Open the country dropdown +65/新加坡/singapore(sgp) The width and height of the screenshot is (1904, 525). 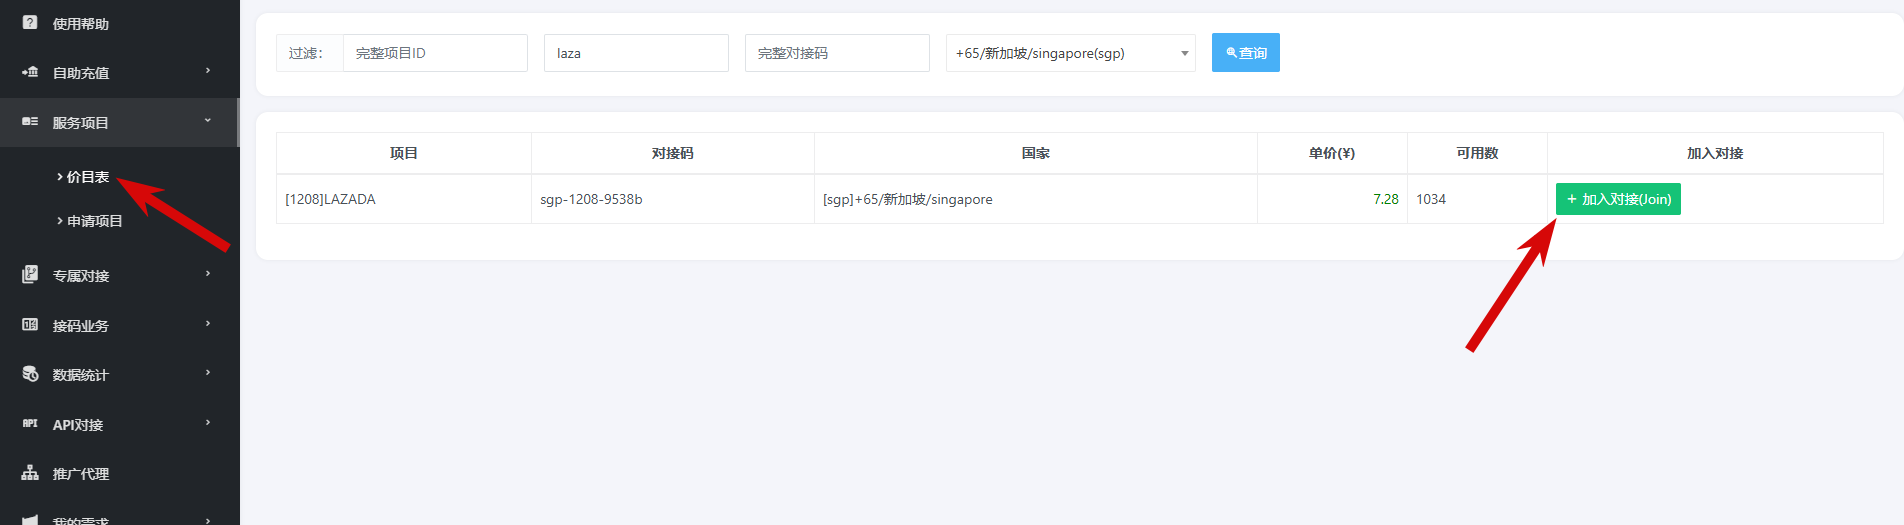coord(1070,53)
